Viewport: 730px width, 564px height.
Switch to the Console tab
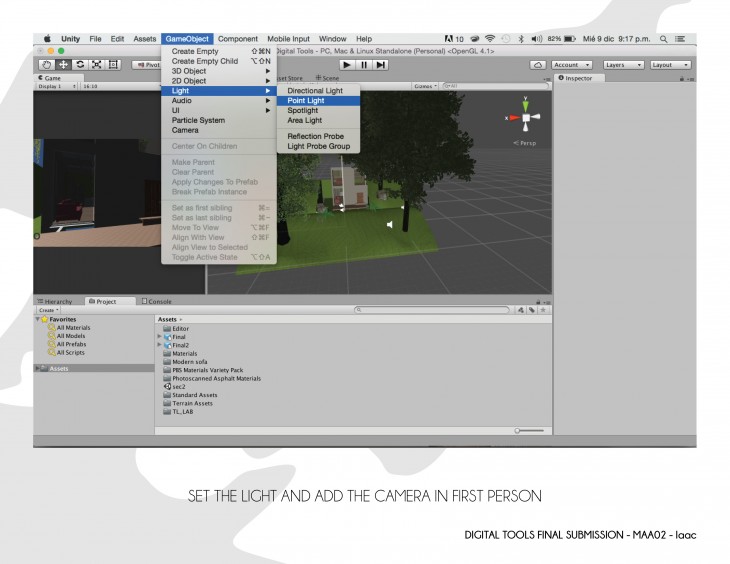158,301
